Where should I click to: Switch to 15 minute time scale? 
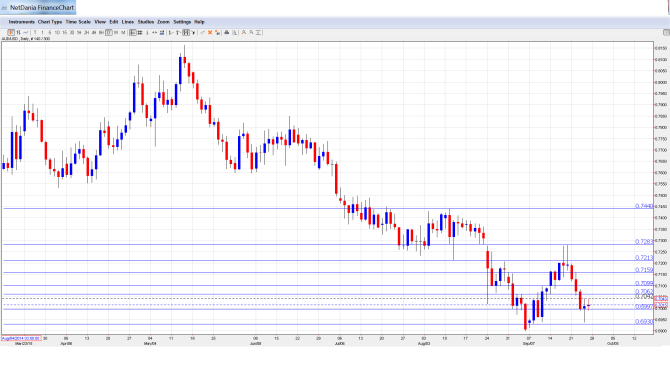click(65, 32)
